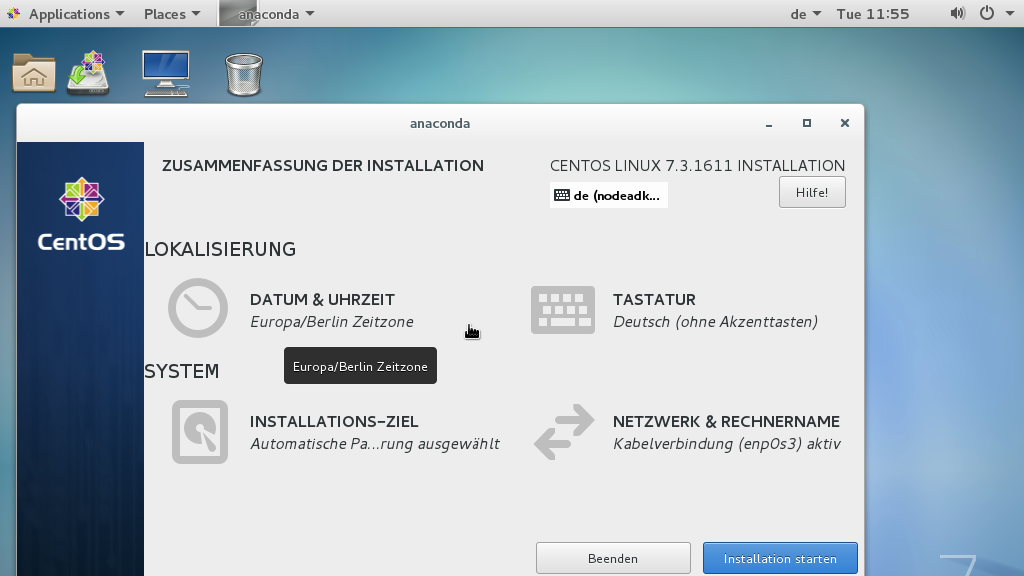Select DATUM & UHRZEIT heading
This screenshot has width=1024, height=576.
point(322,300)
